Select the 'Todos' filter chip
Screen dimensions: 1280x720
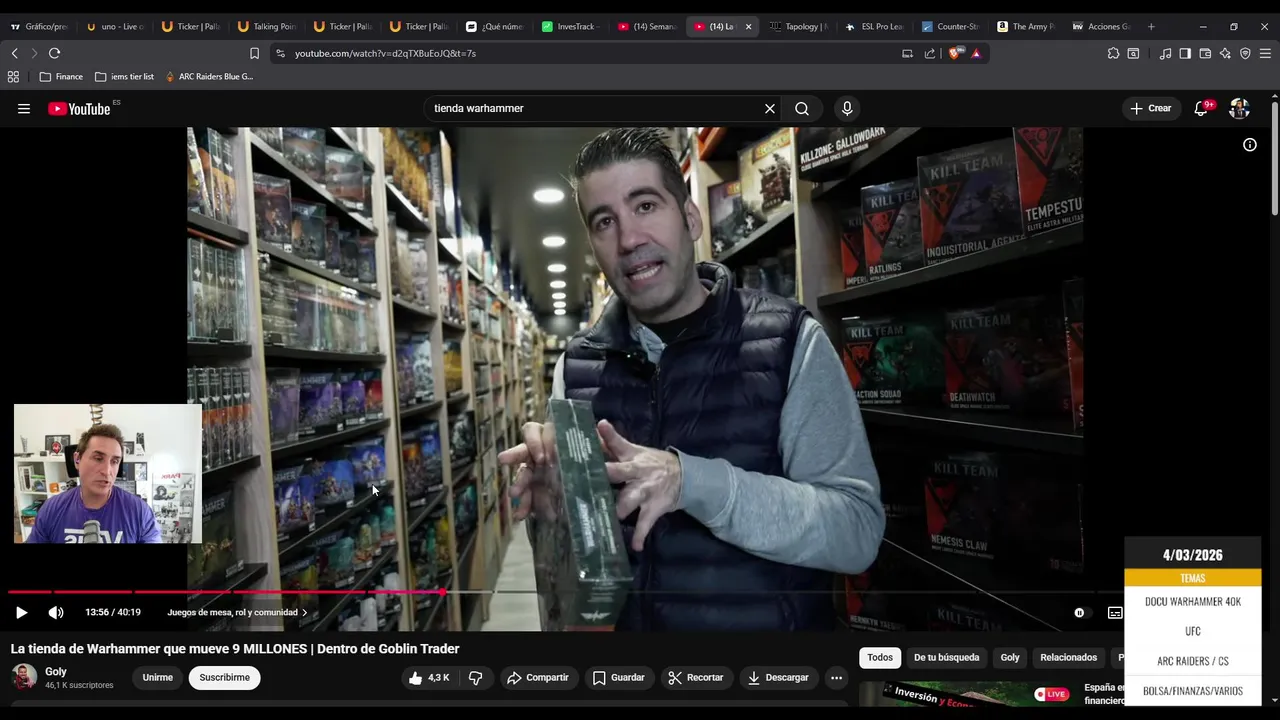click(x=880, y=657)
